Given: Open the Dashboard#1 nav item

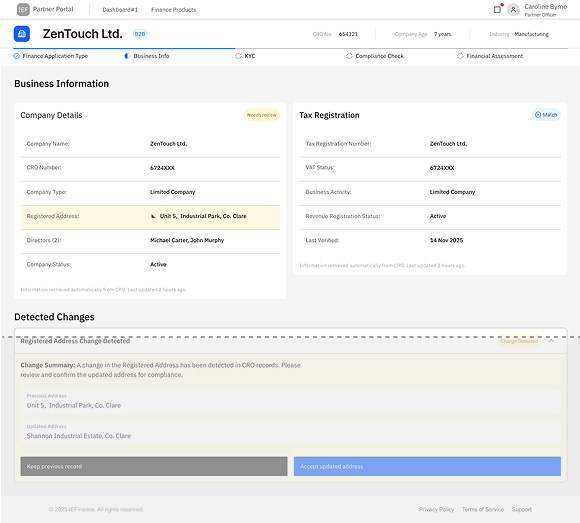Looking at the screenshot, I should coord(120,10).
